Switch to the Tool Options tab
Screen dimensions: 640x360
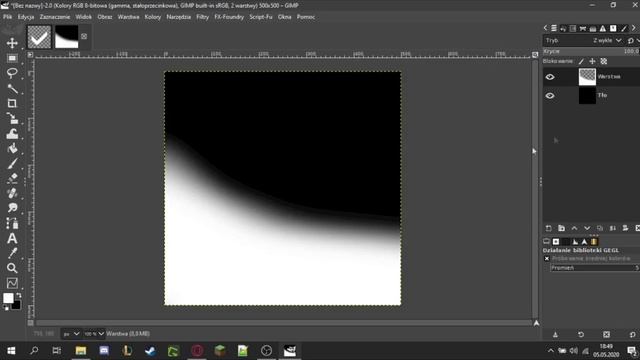547,242
